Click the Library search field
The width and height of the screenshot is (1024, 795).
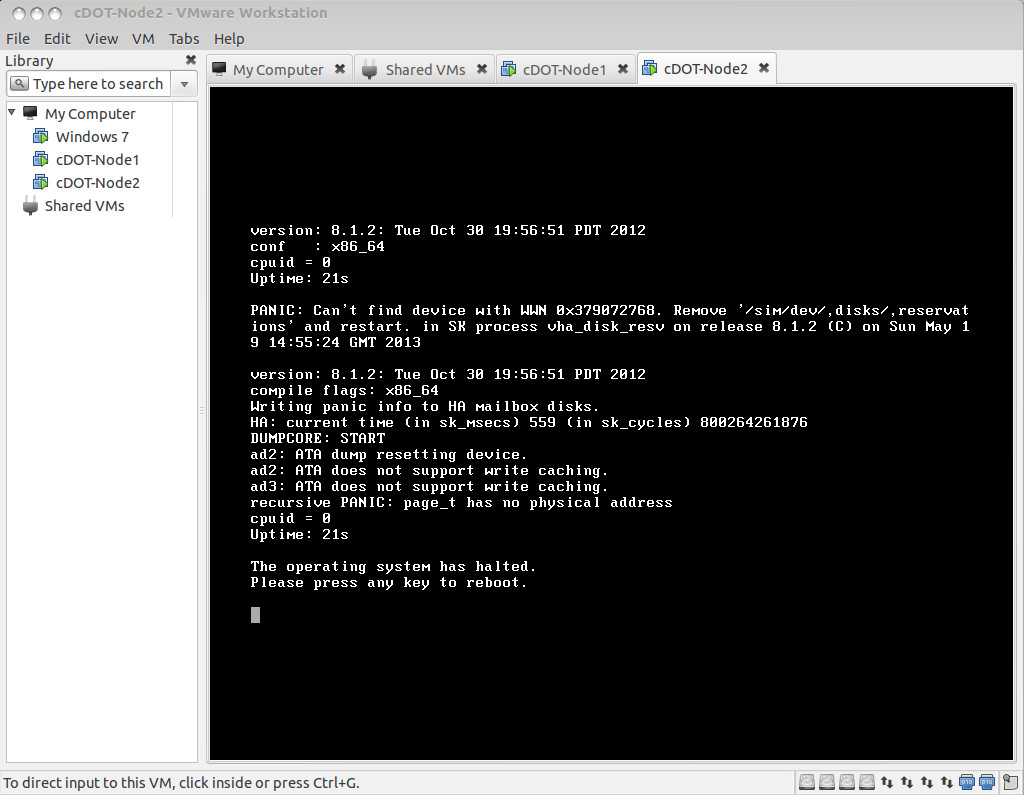(x=89, y=84)
